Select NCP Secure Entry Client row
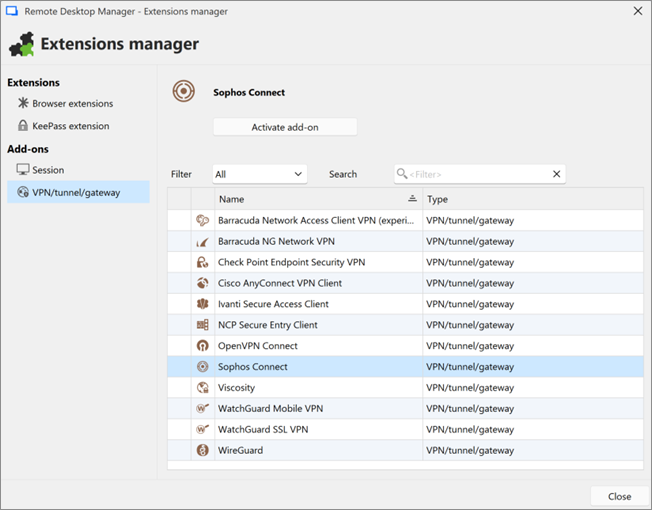 [x=405, y=325]
